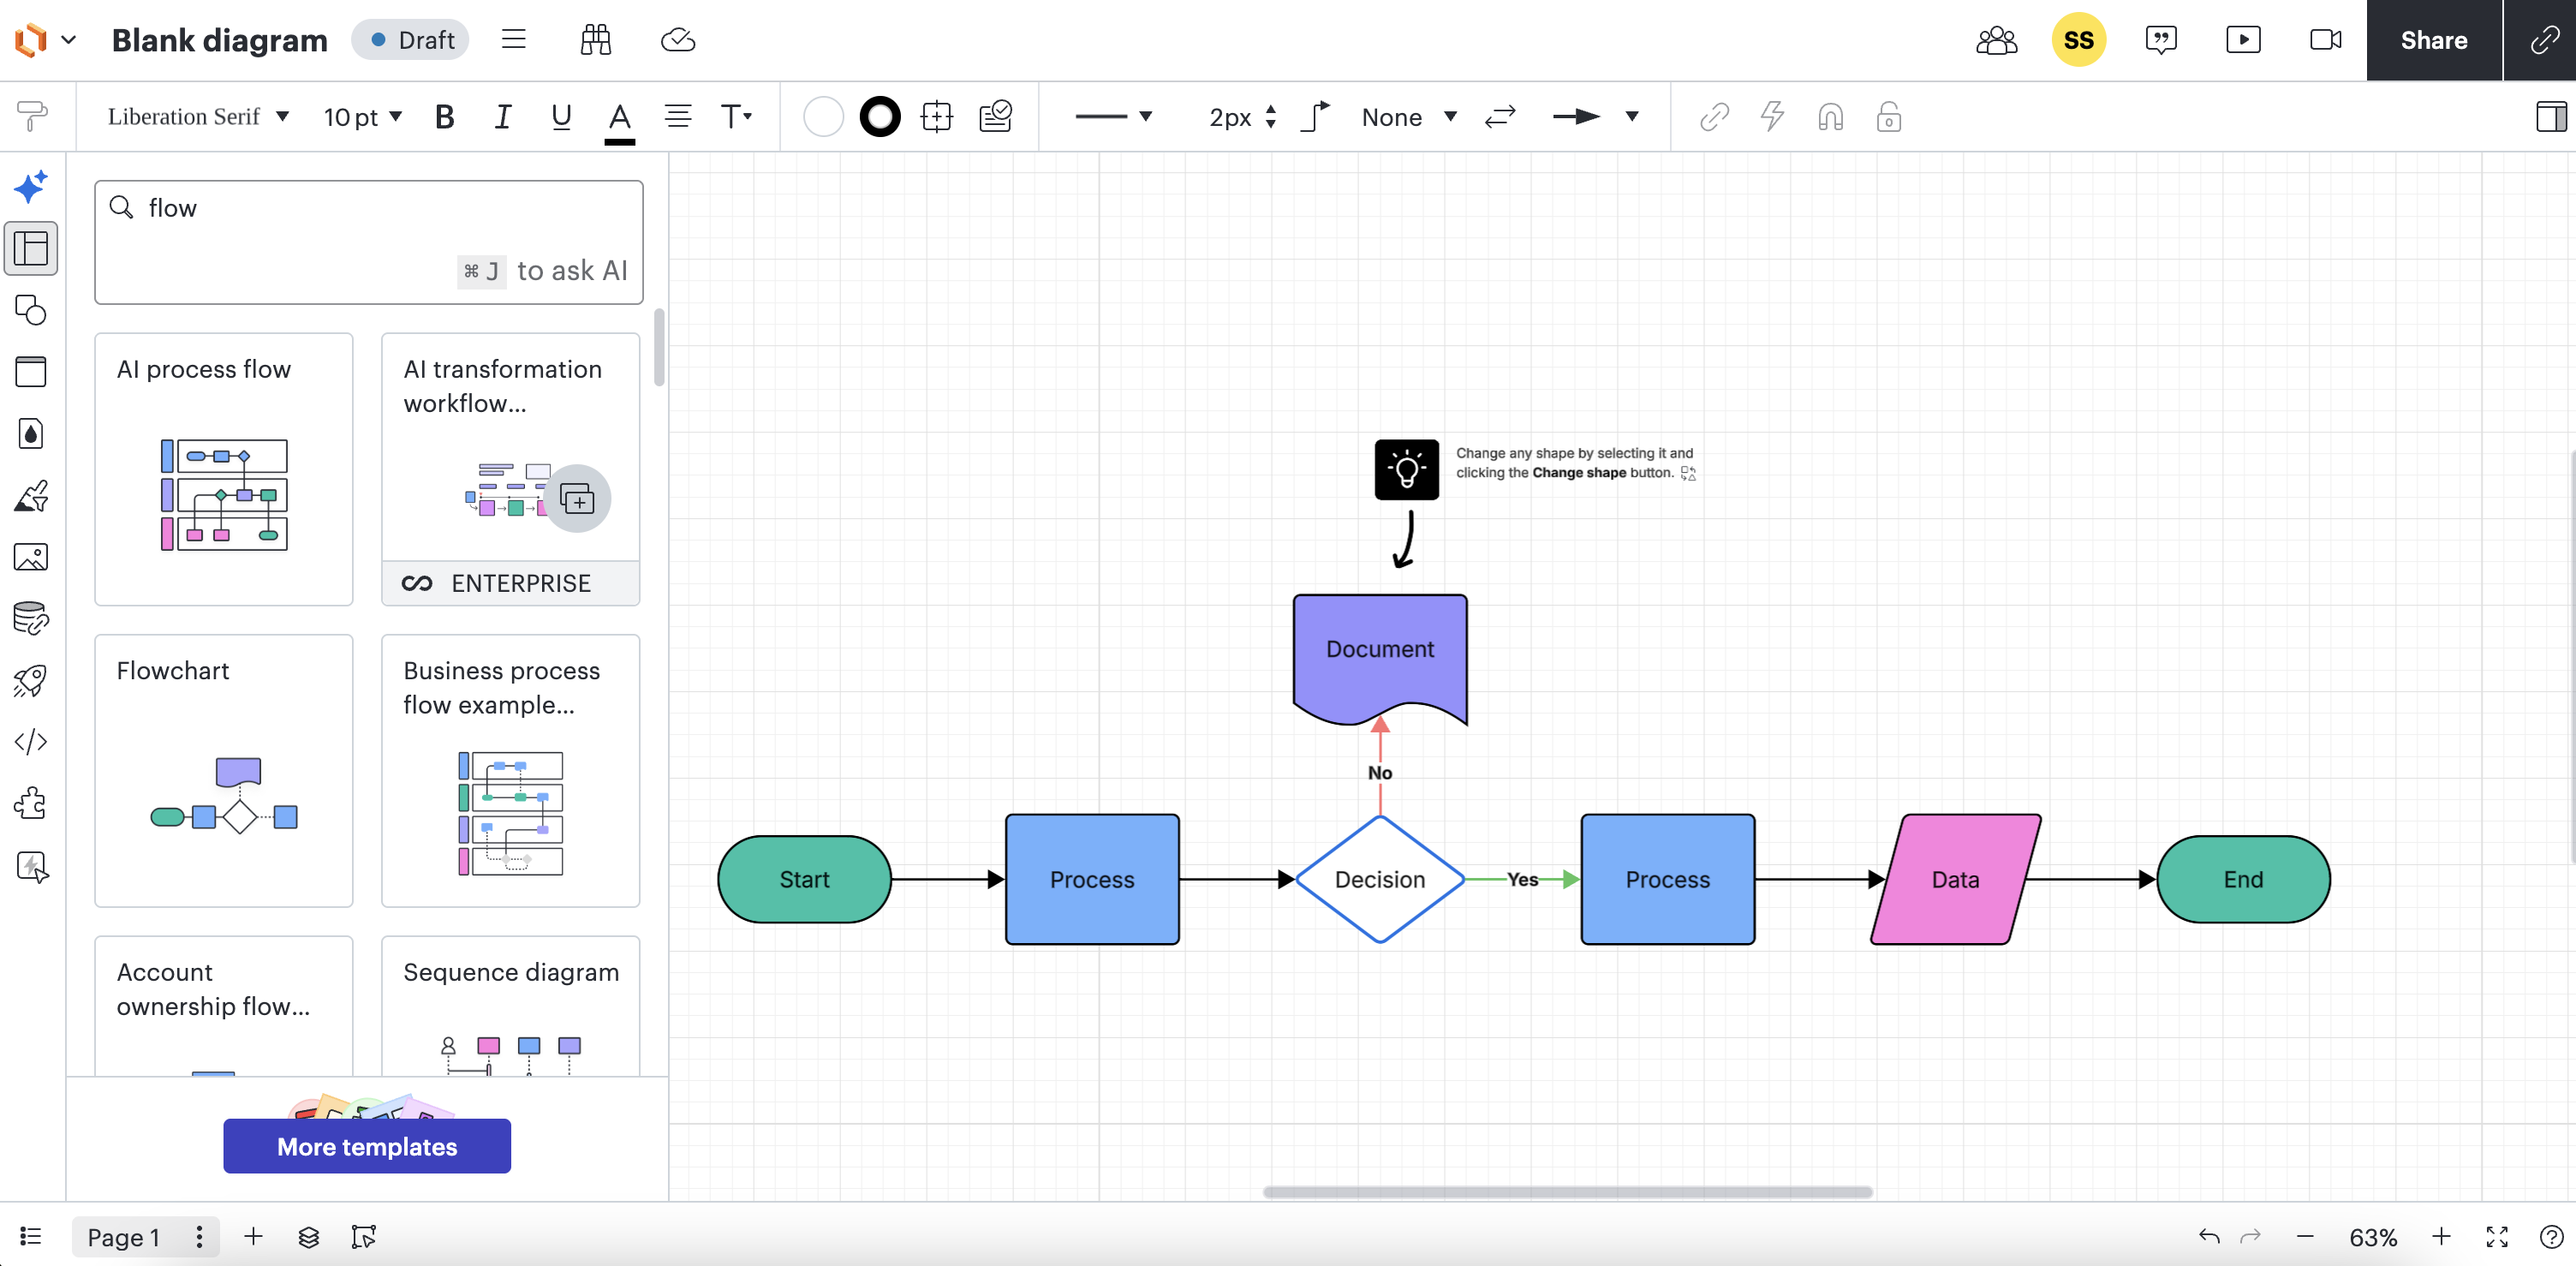Image resolution: width=2576 pixels, height=1266 pixels.
Task: Open the 10 pt font size dropdown
Action: (363, 117)
